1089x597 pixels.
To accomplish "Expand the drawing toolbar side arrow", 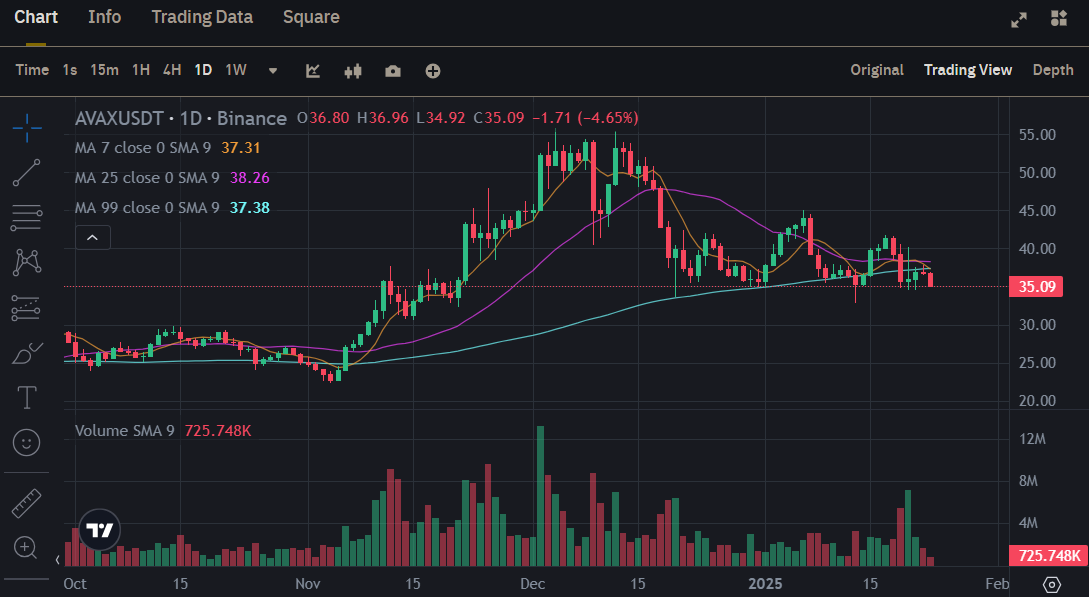I will (58, 560).
